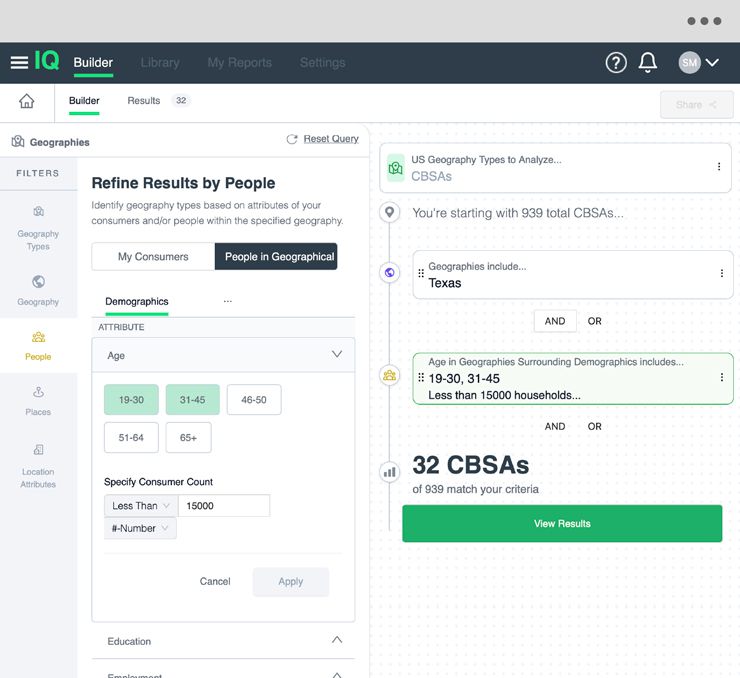The image size is (740, 678).
Task: Click the Reset Query link
Action: coord(330,139)
